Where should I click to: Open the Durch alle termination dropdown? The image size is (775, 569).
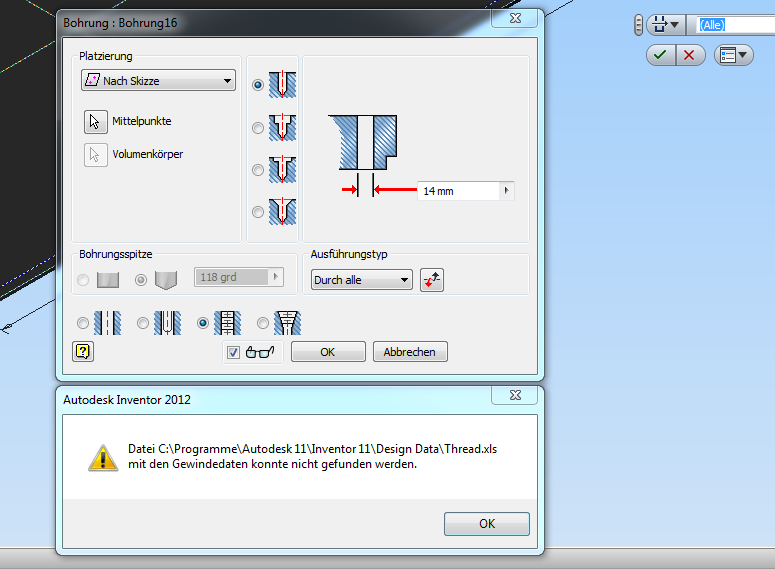tap(362, 280)
